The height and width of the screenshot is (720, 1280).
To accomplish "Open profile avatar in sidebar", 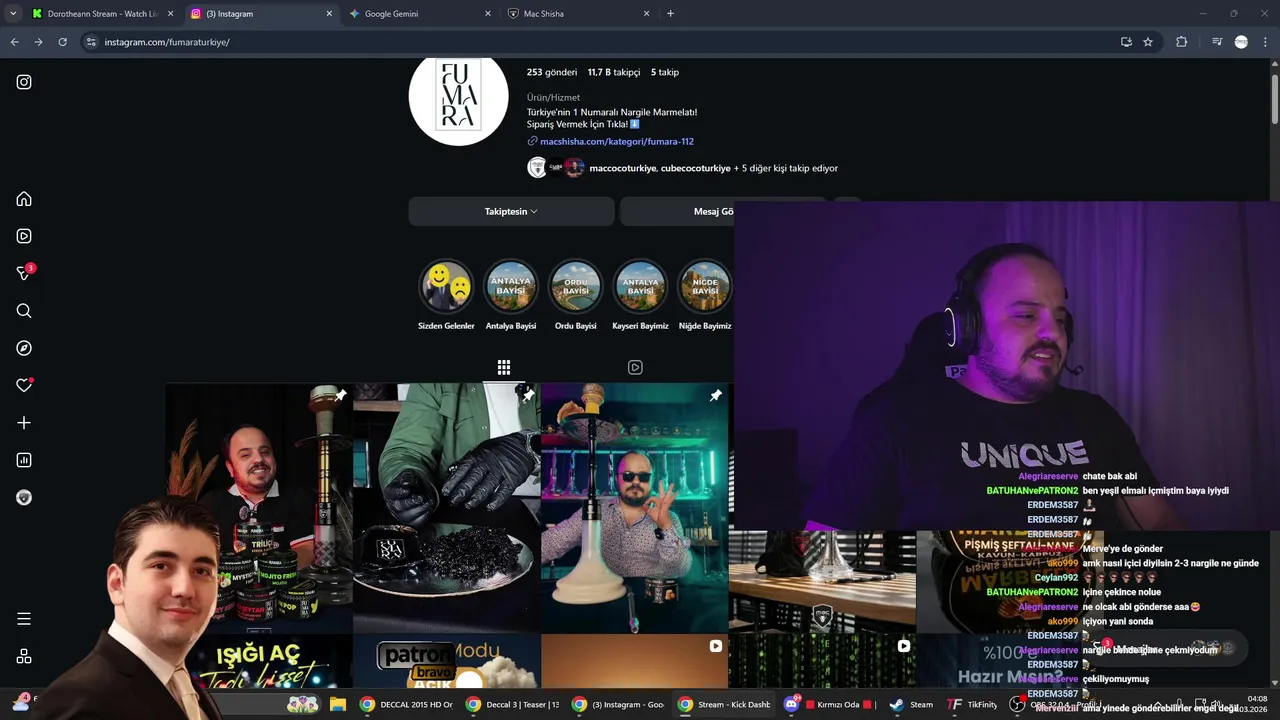I will (x=24, y=497).
